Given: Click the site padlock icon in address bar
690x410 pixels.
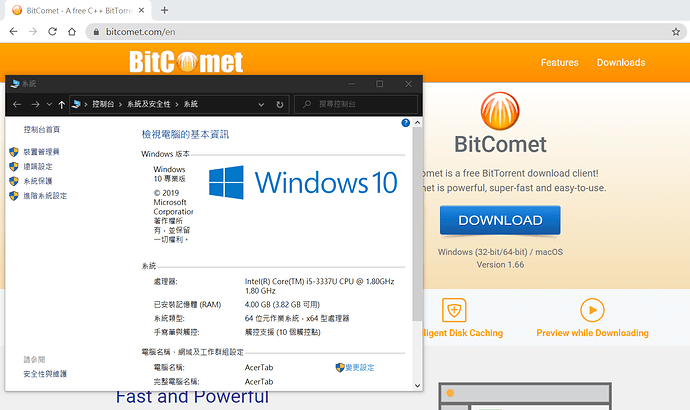Looking at the screenshot, I should tap(96, 32).
